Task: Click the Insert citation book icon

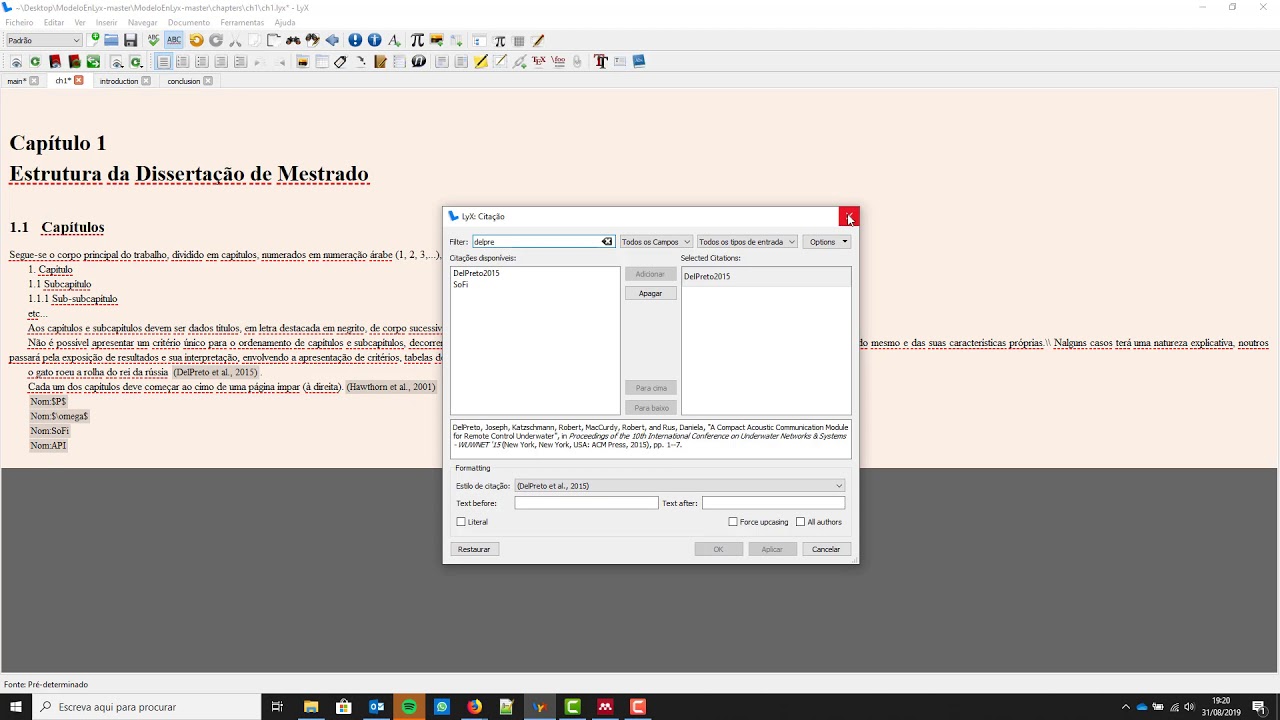Action: 380,61
